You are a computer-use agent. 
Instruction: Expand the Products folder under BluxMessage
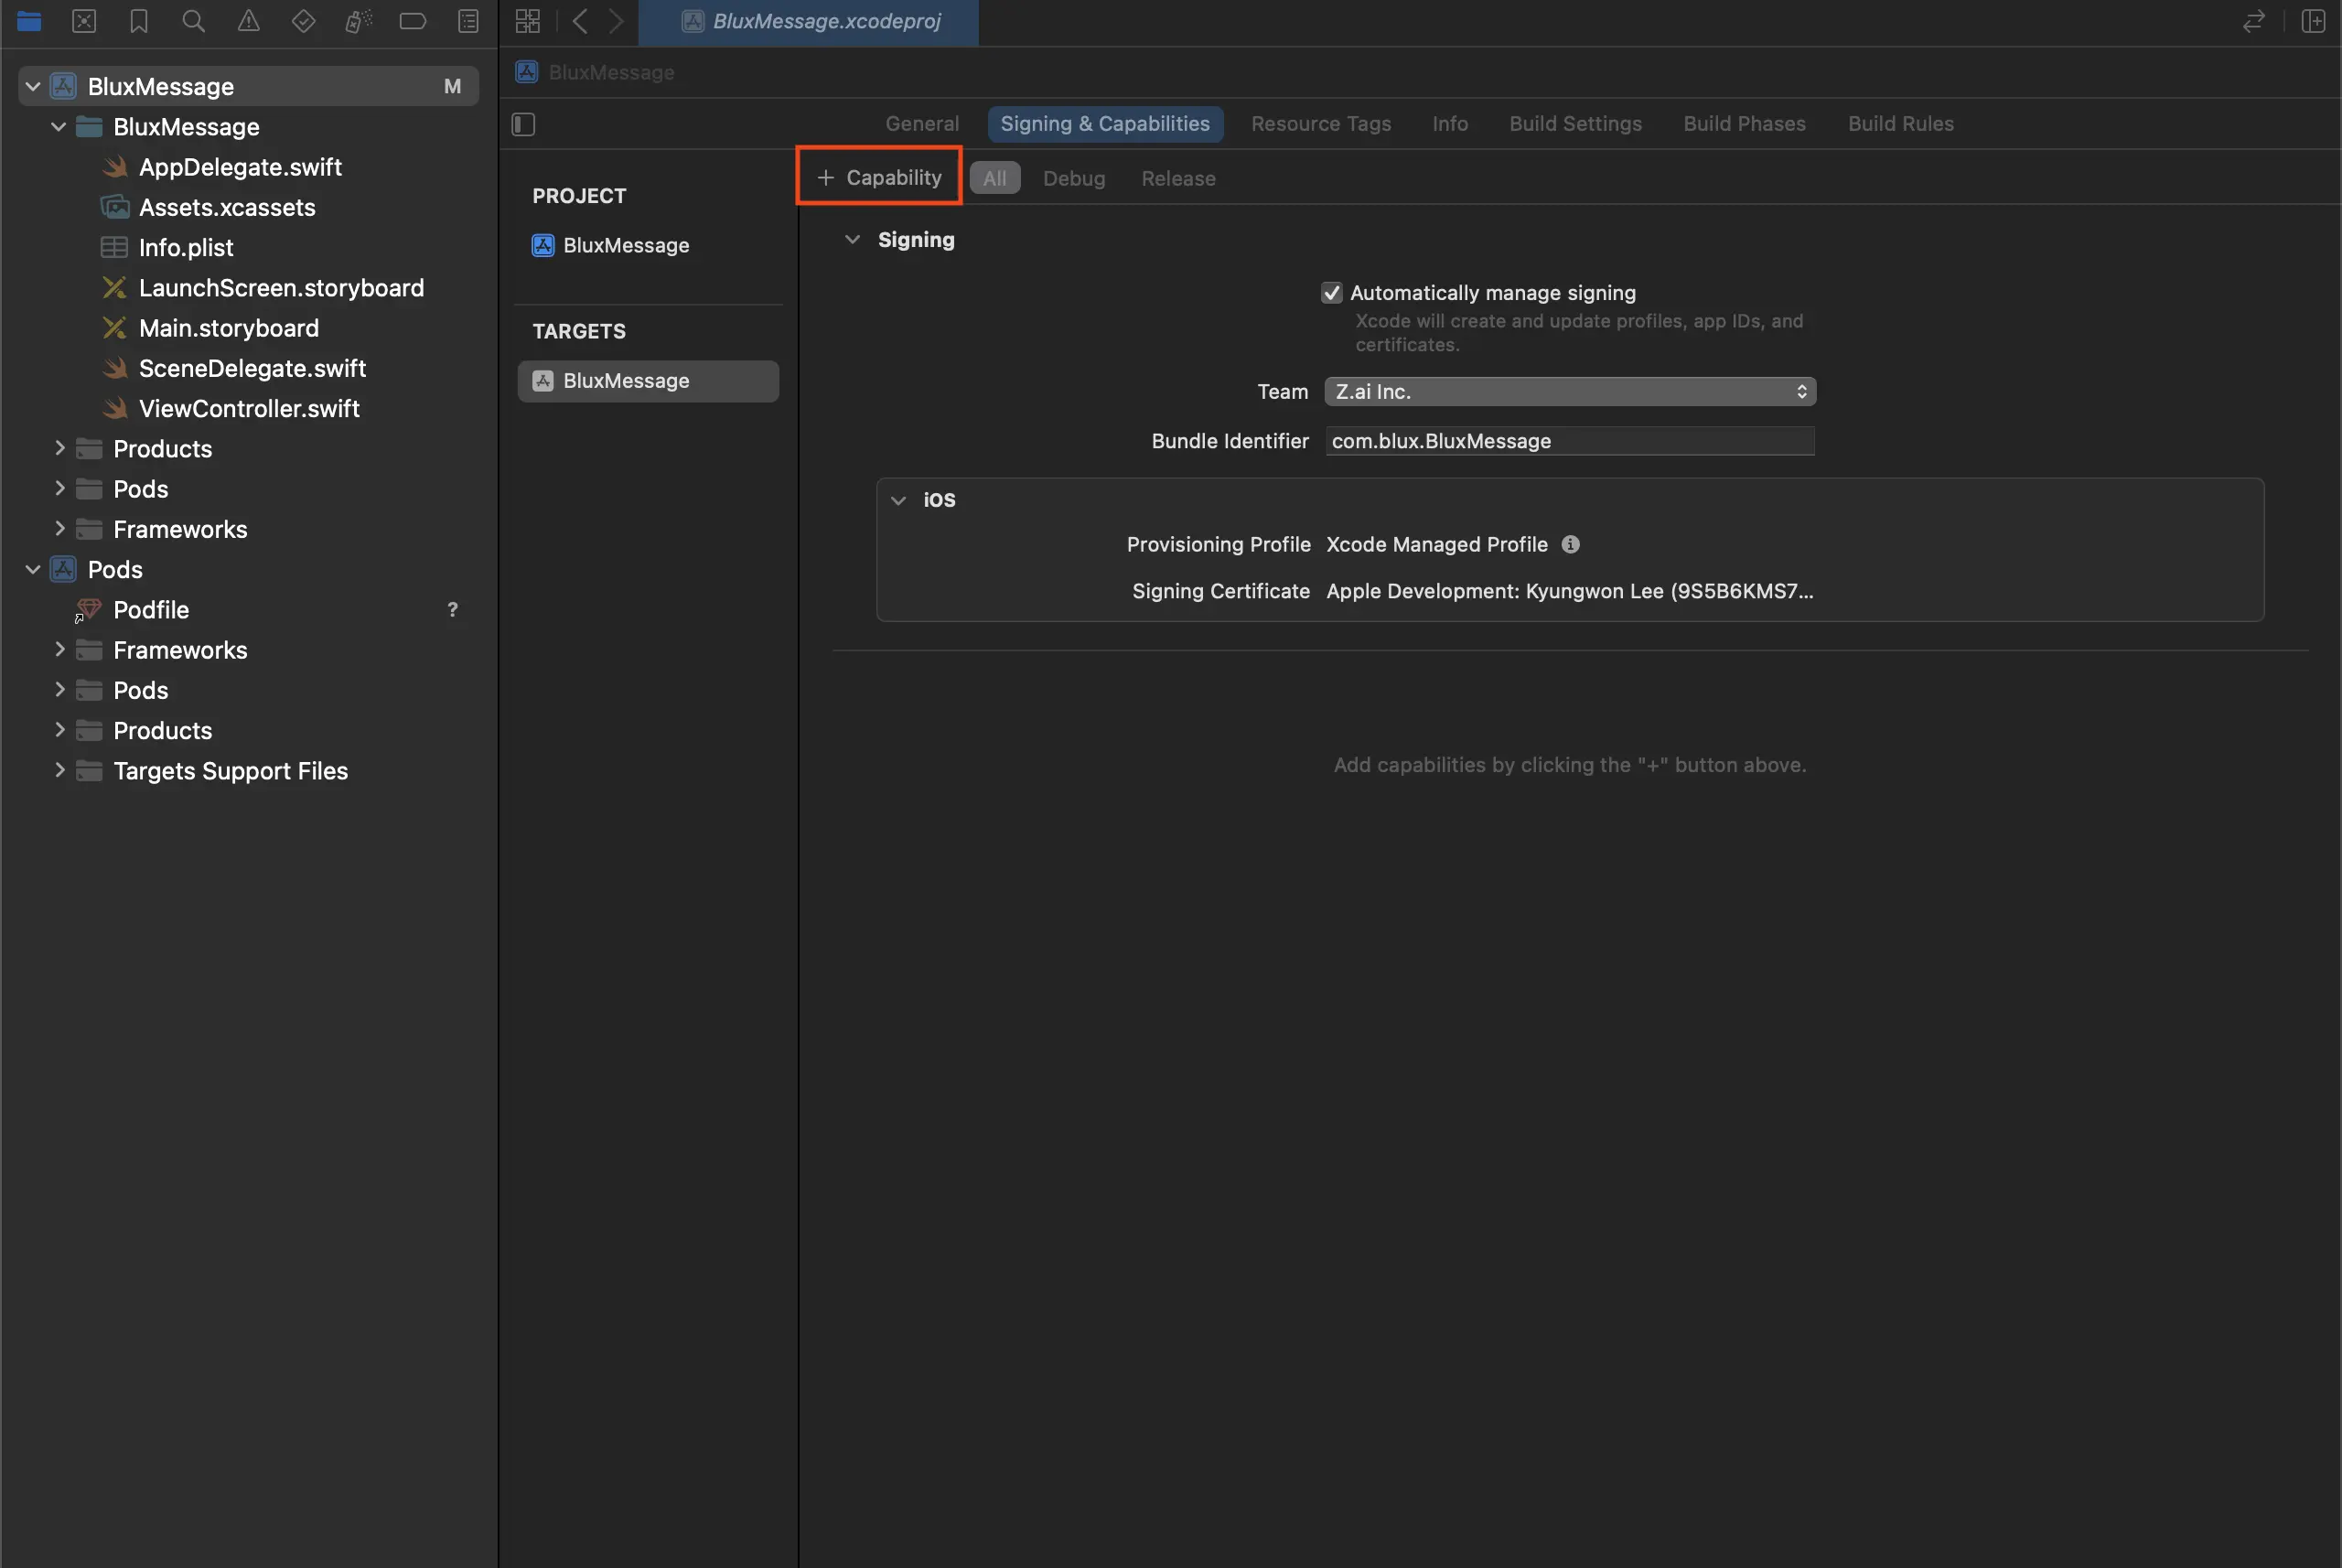(59, 448)
